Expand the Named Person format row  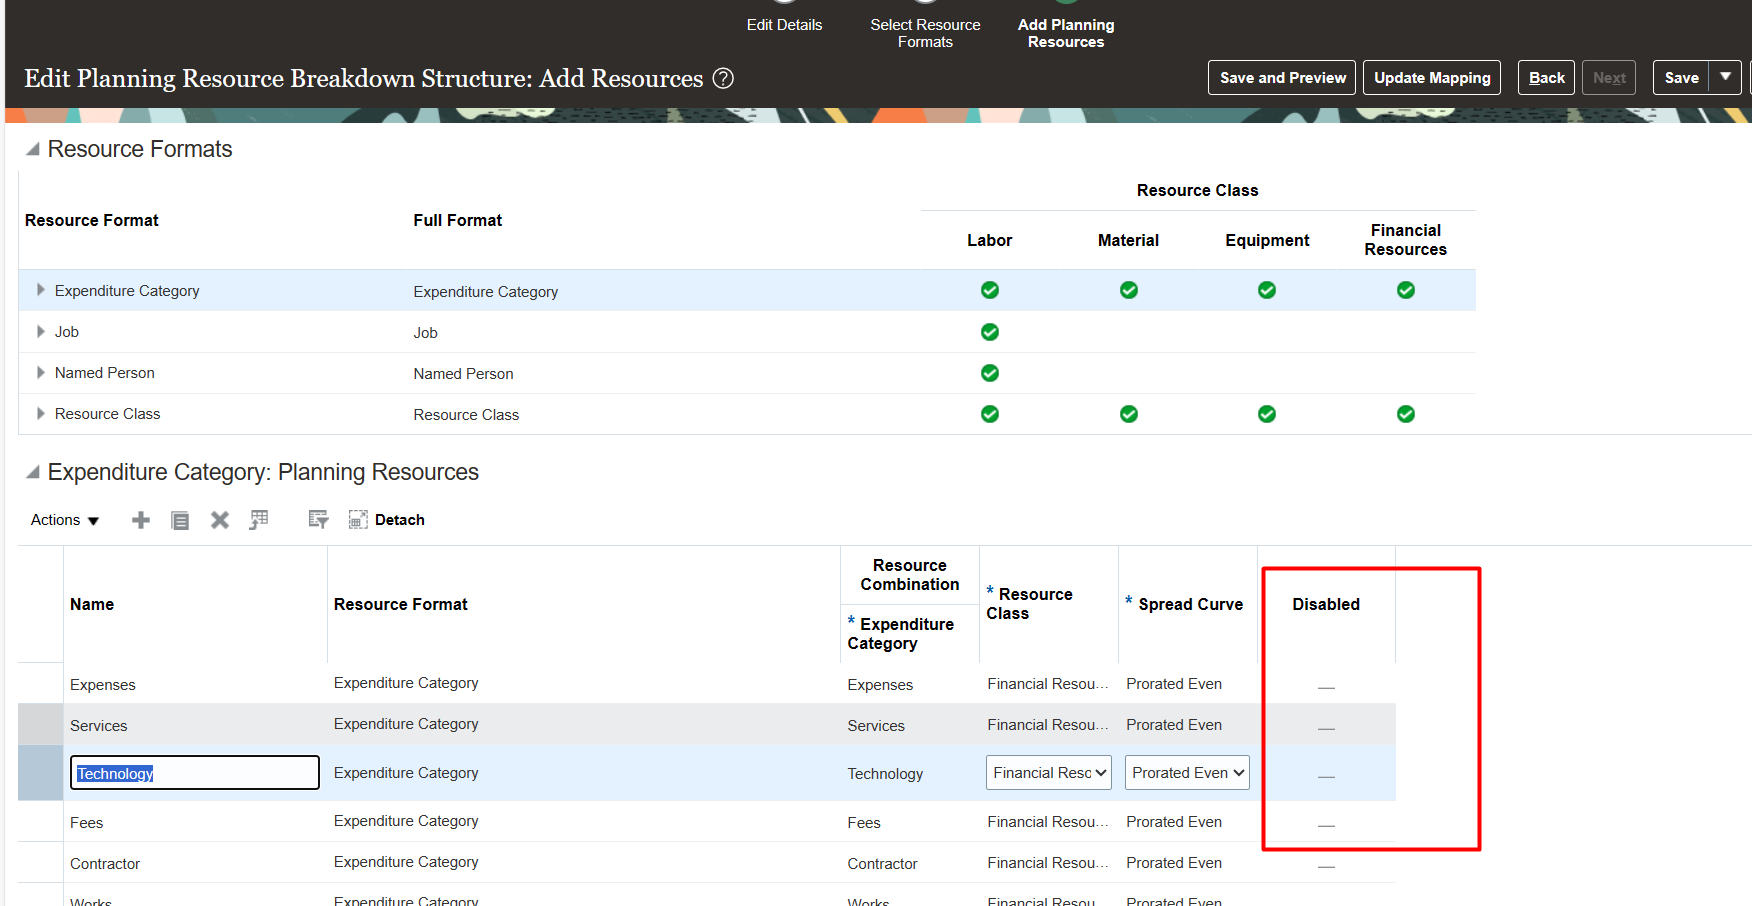coord(40,372)
